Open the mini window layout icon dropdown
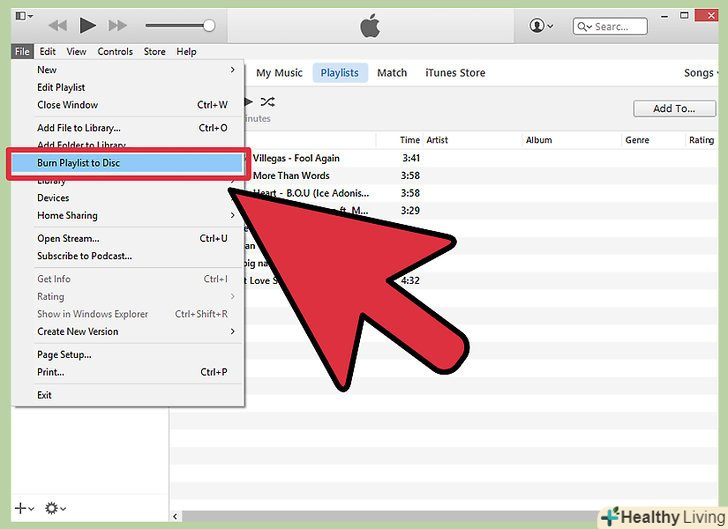 point(24,16)
